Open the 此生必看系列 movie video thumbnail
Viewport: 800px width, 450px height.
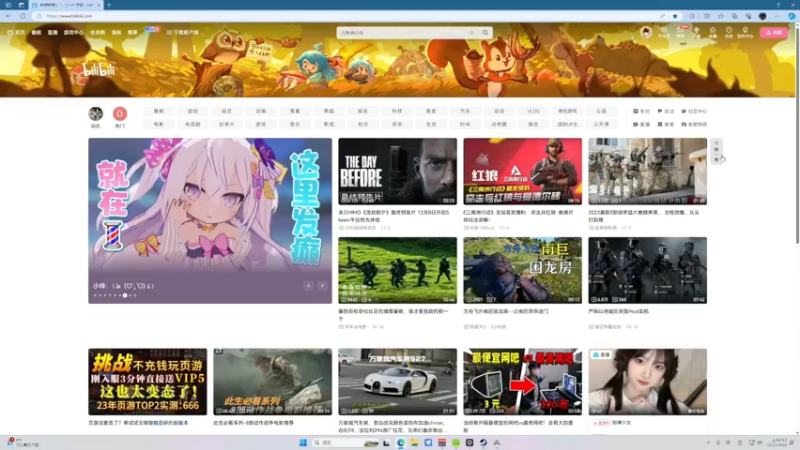click(x=272, y=382)
